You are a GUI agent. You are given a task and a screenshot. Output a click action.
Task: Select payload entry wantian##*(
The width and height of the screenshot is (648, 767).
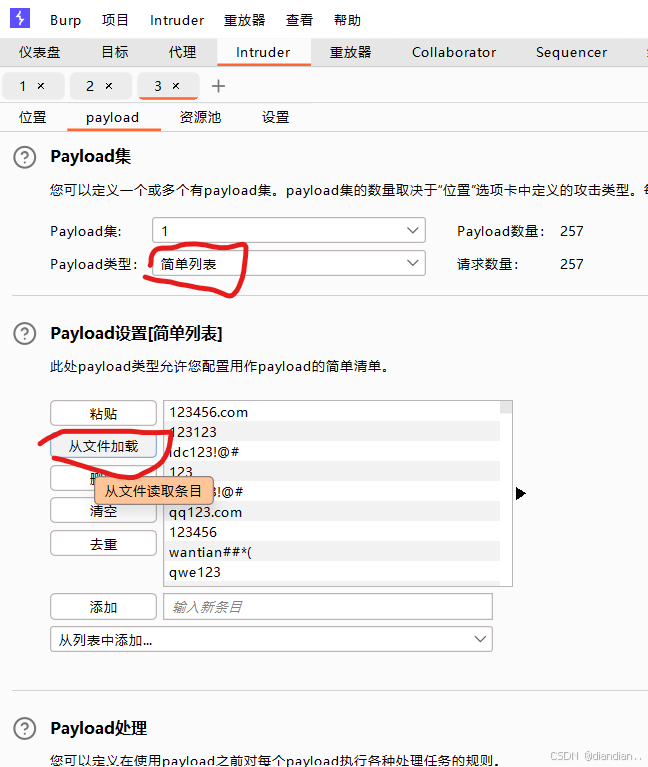[332, 552]
